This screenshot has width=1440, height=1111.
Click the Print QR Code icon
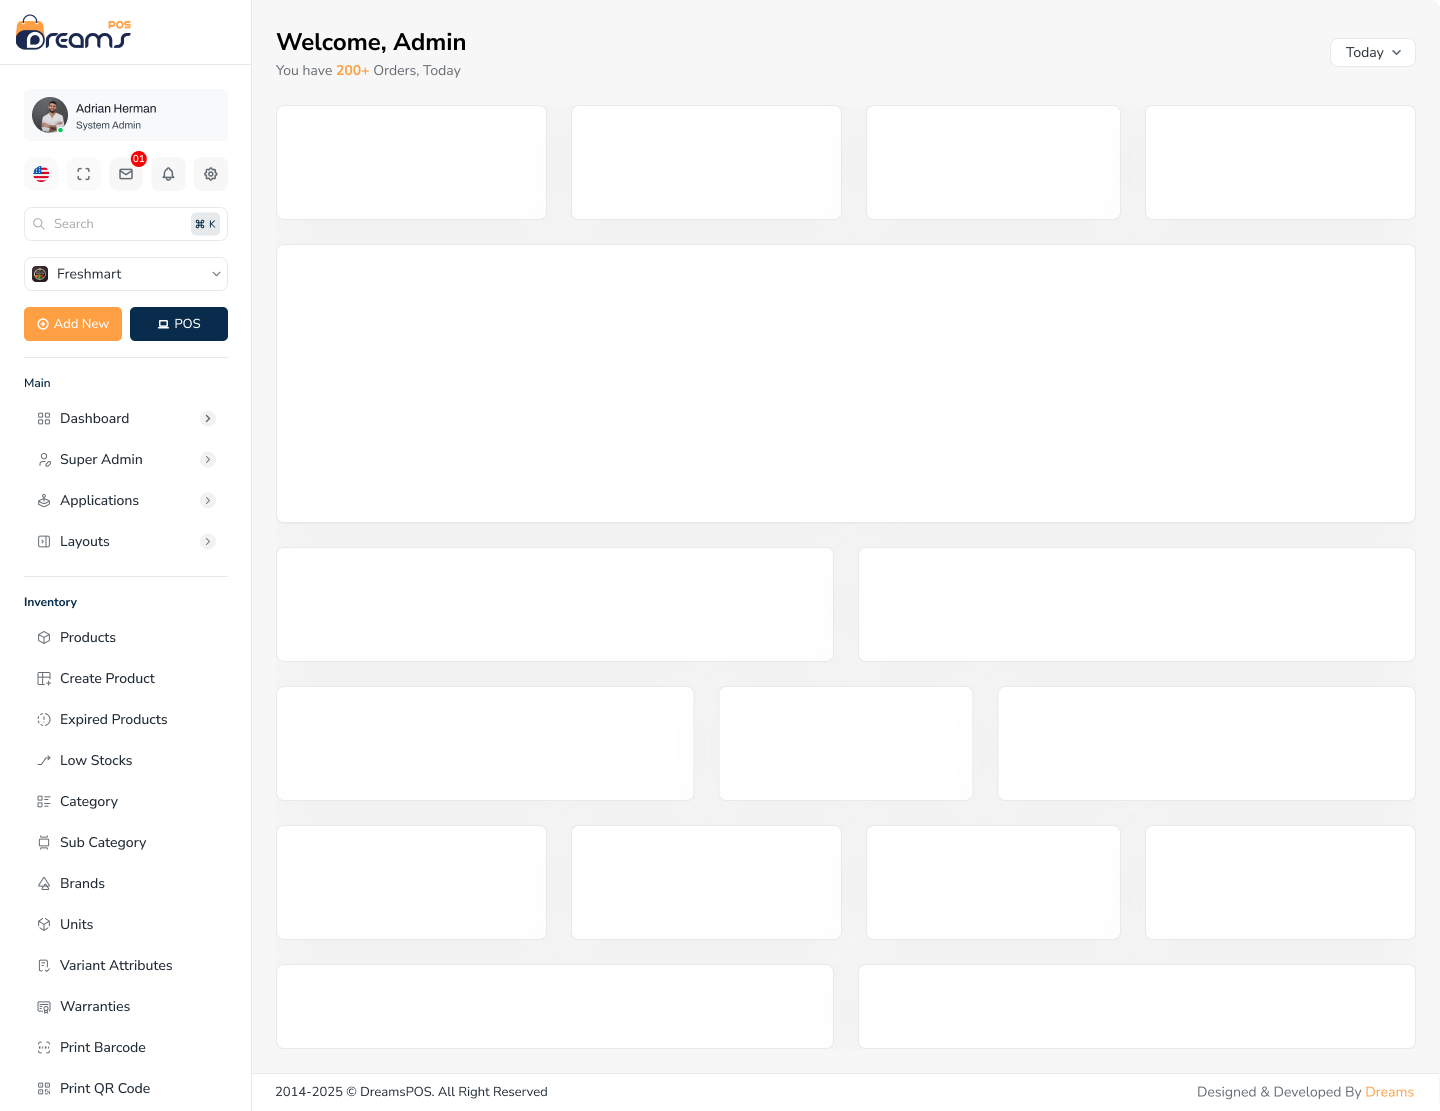[x=44, y=1089]
